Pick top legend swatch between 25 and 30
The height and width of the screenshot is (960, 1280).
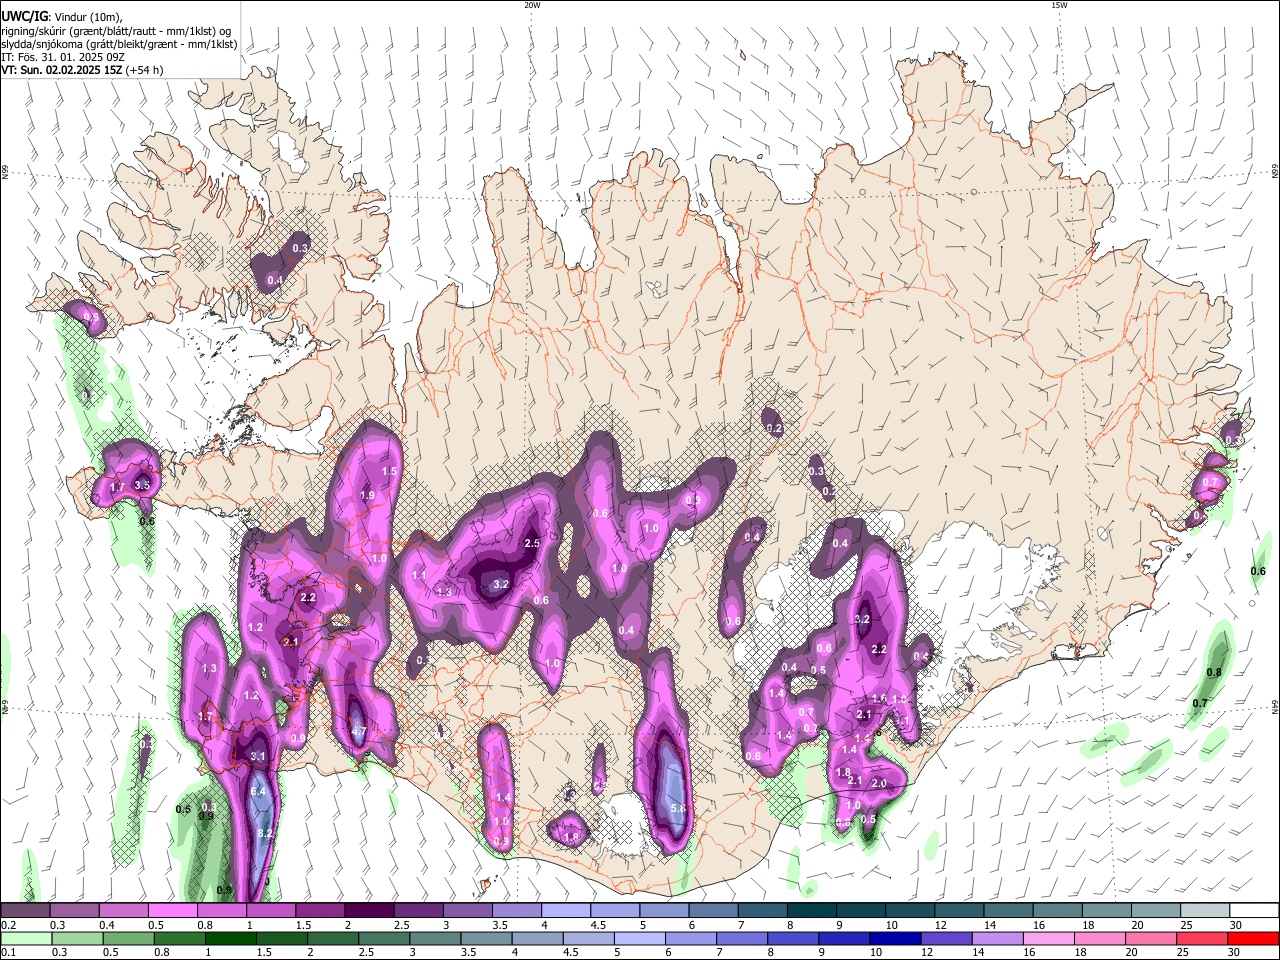pos(1206,911)
